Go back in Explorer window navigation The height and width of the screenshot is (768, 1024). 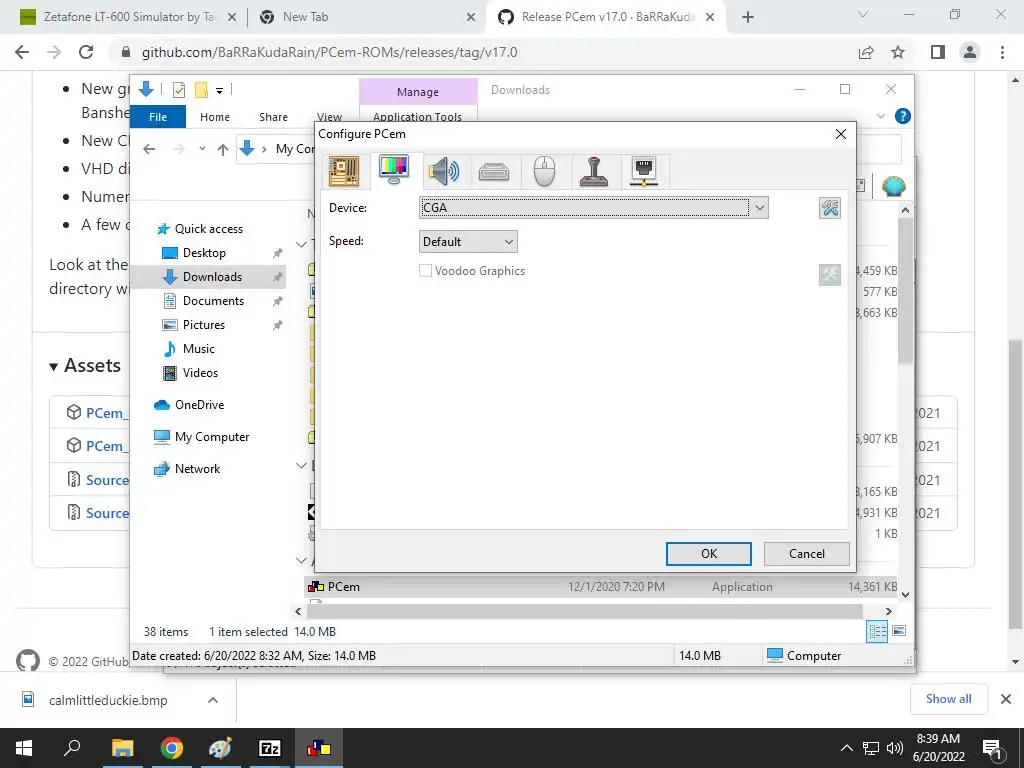coord(149,149)
